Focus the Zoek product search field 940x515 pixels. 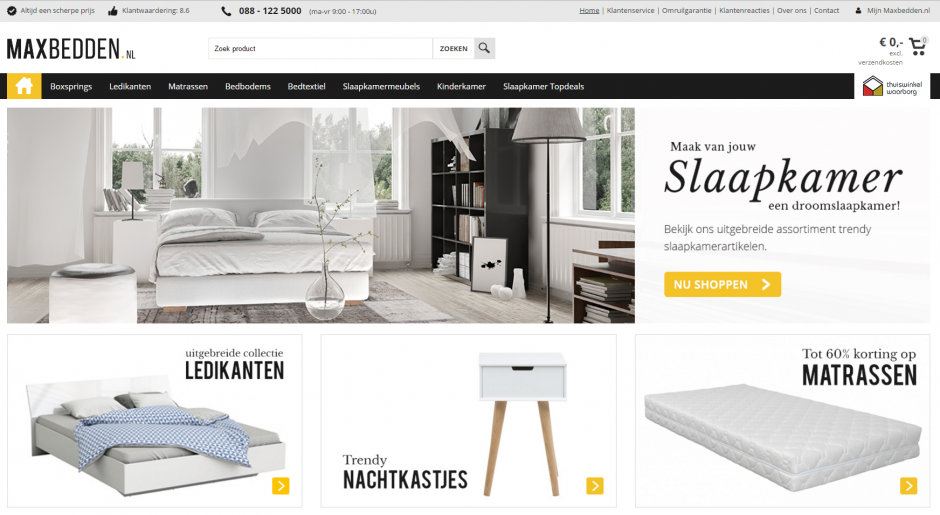(321, 49)
